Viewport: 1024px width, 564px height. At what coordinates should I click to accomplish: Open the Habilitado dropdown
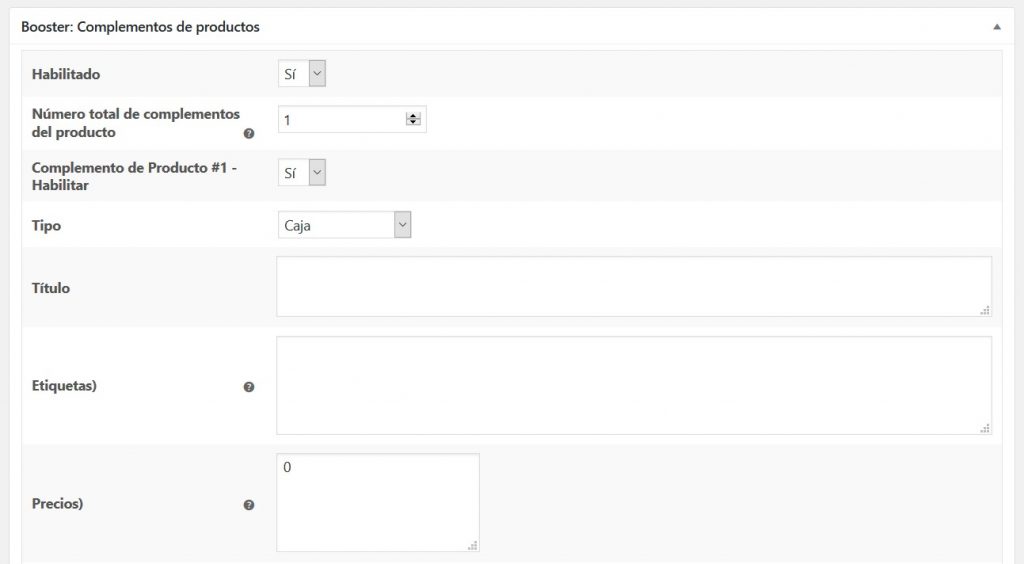pyautogui.click(x=302, y=74)
